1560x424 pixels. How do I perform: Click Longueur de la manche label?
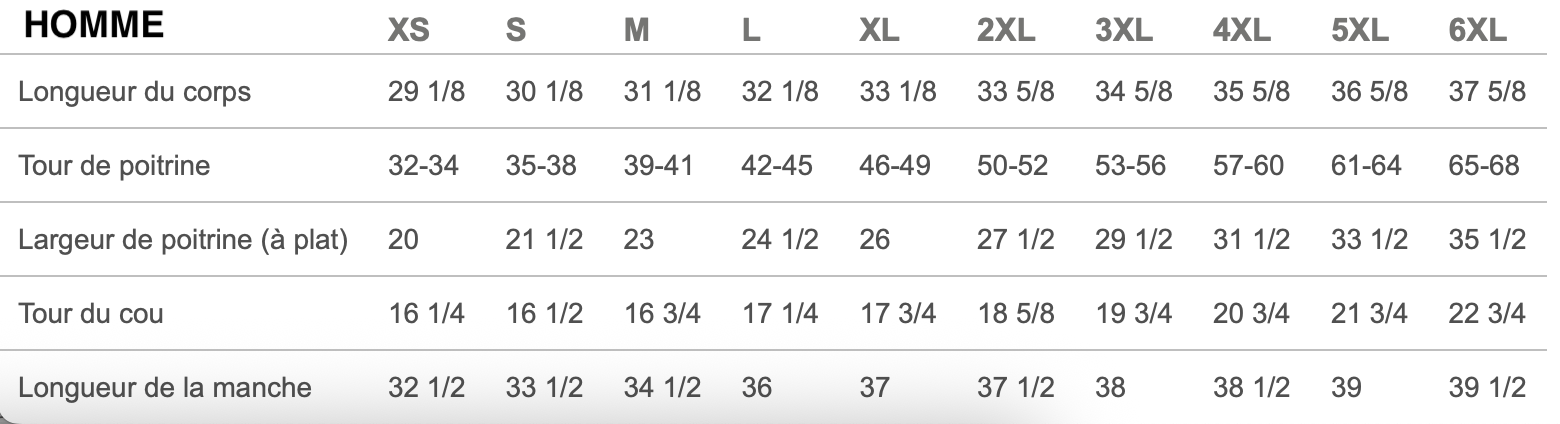tap(165, 386)
